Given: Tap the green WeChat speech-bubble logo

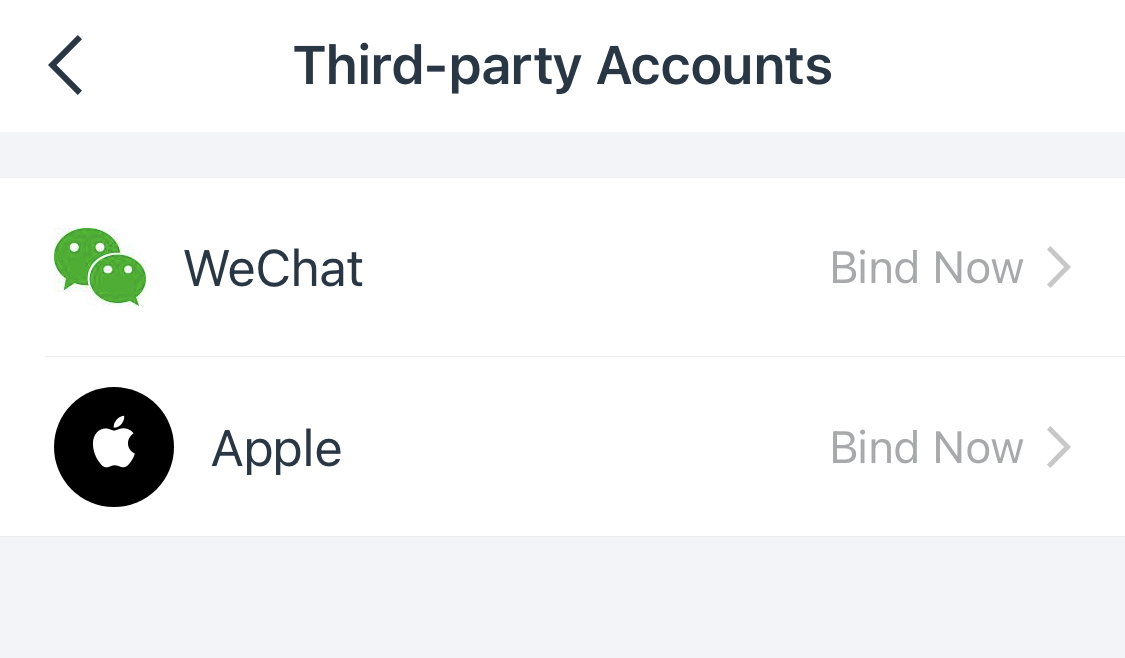Looking at the screenshot, I should click(x=100, y=267).
